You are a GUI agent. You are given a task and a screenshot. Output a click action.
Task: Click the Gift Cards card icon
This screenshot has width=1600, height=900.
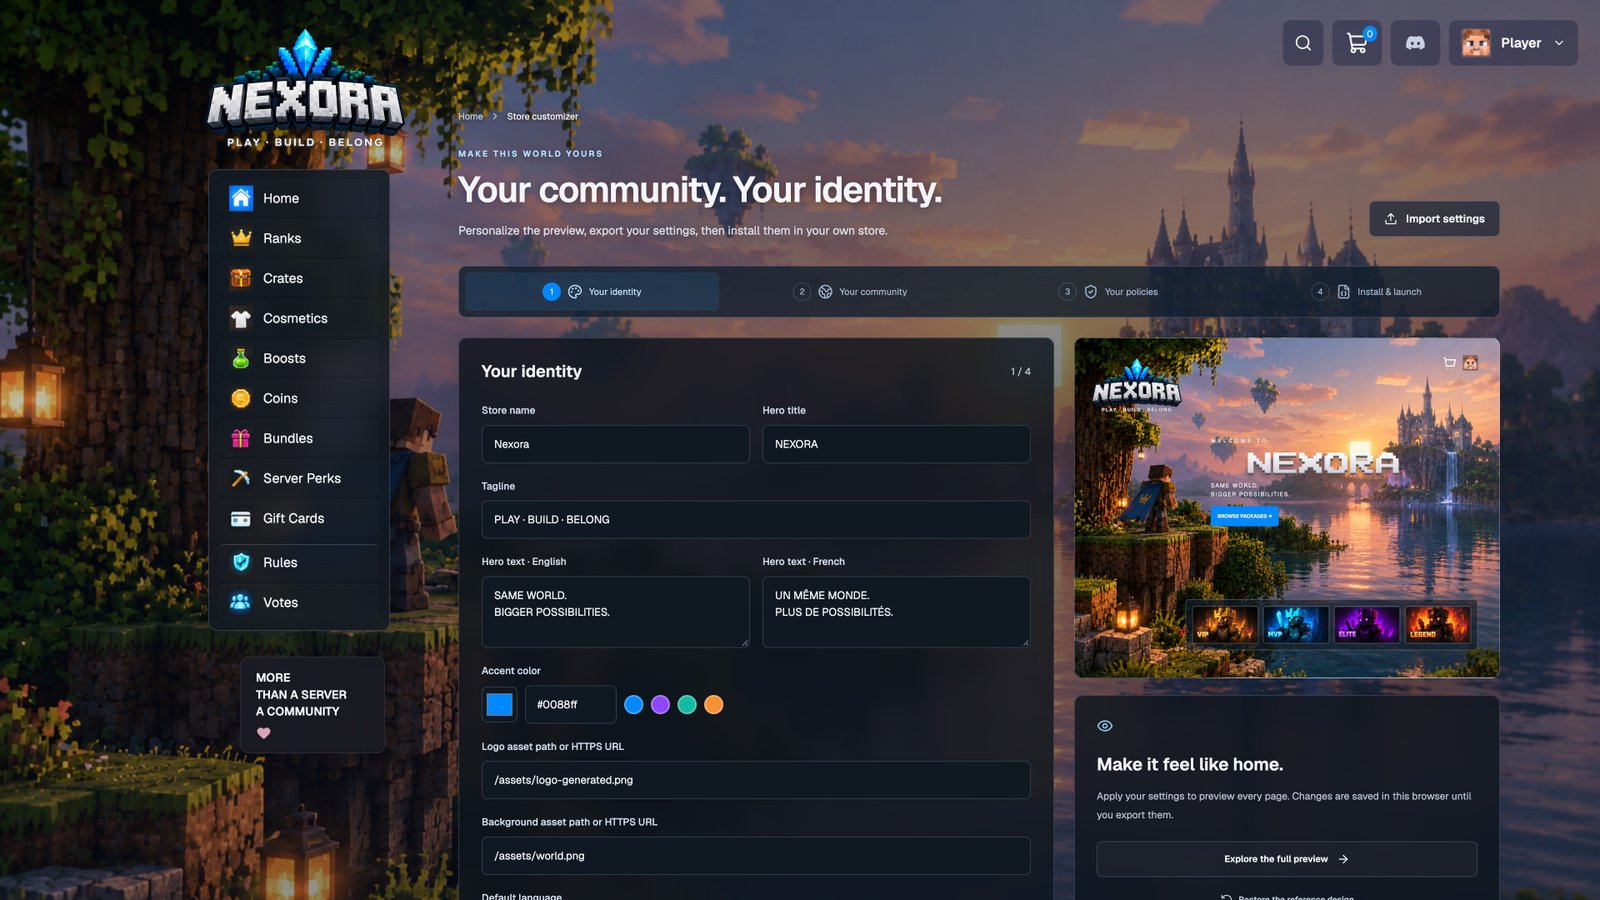tap(241, 518)
